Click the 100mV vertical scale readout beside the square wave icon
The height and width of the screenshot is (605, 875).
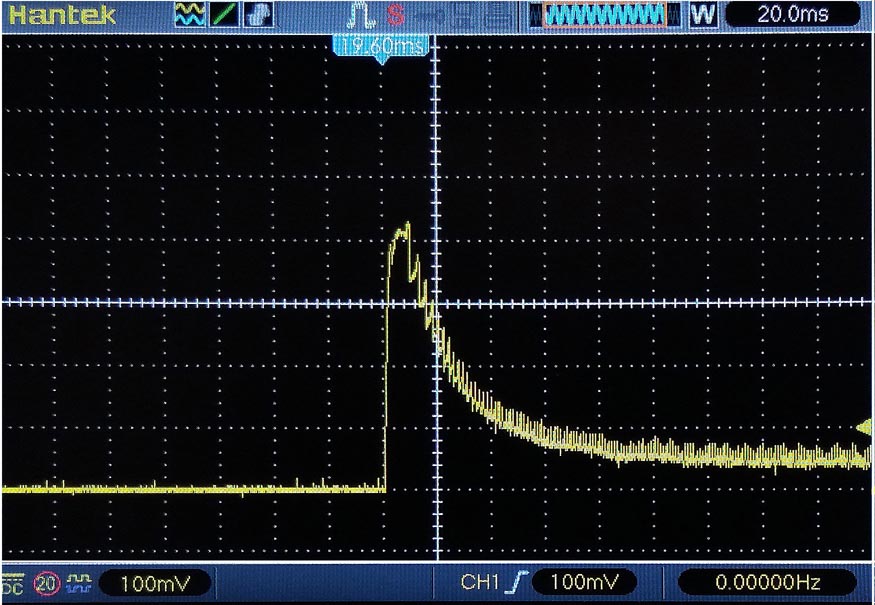tap(155, 583)
